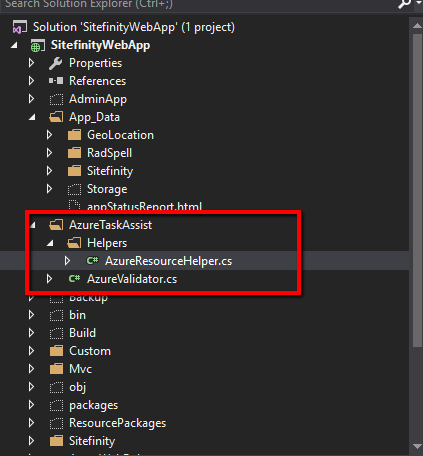This screenshot has height=456, width=423.
Task: Expand the Properties node
Action: point(31,63)
